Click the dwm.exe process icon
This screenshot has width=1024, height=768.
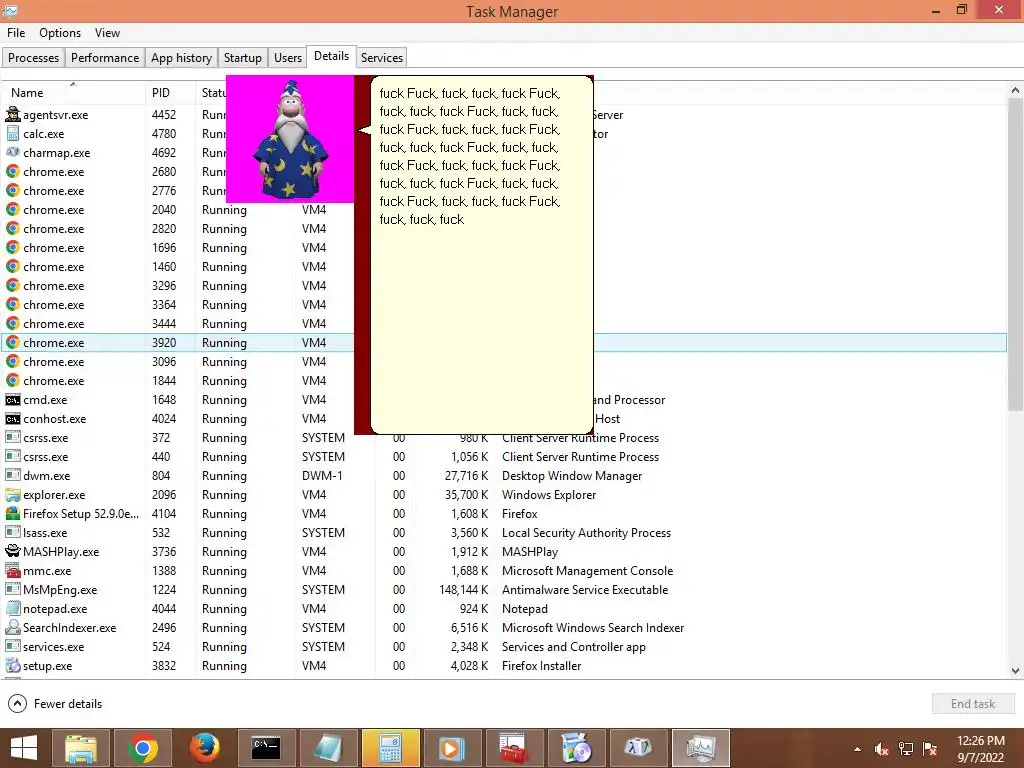point(12,475)
